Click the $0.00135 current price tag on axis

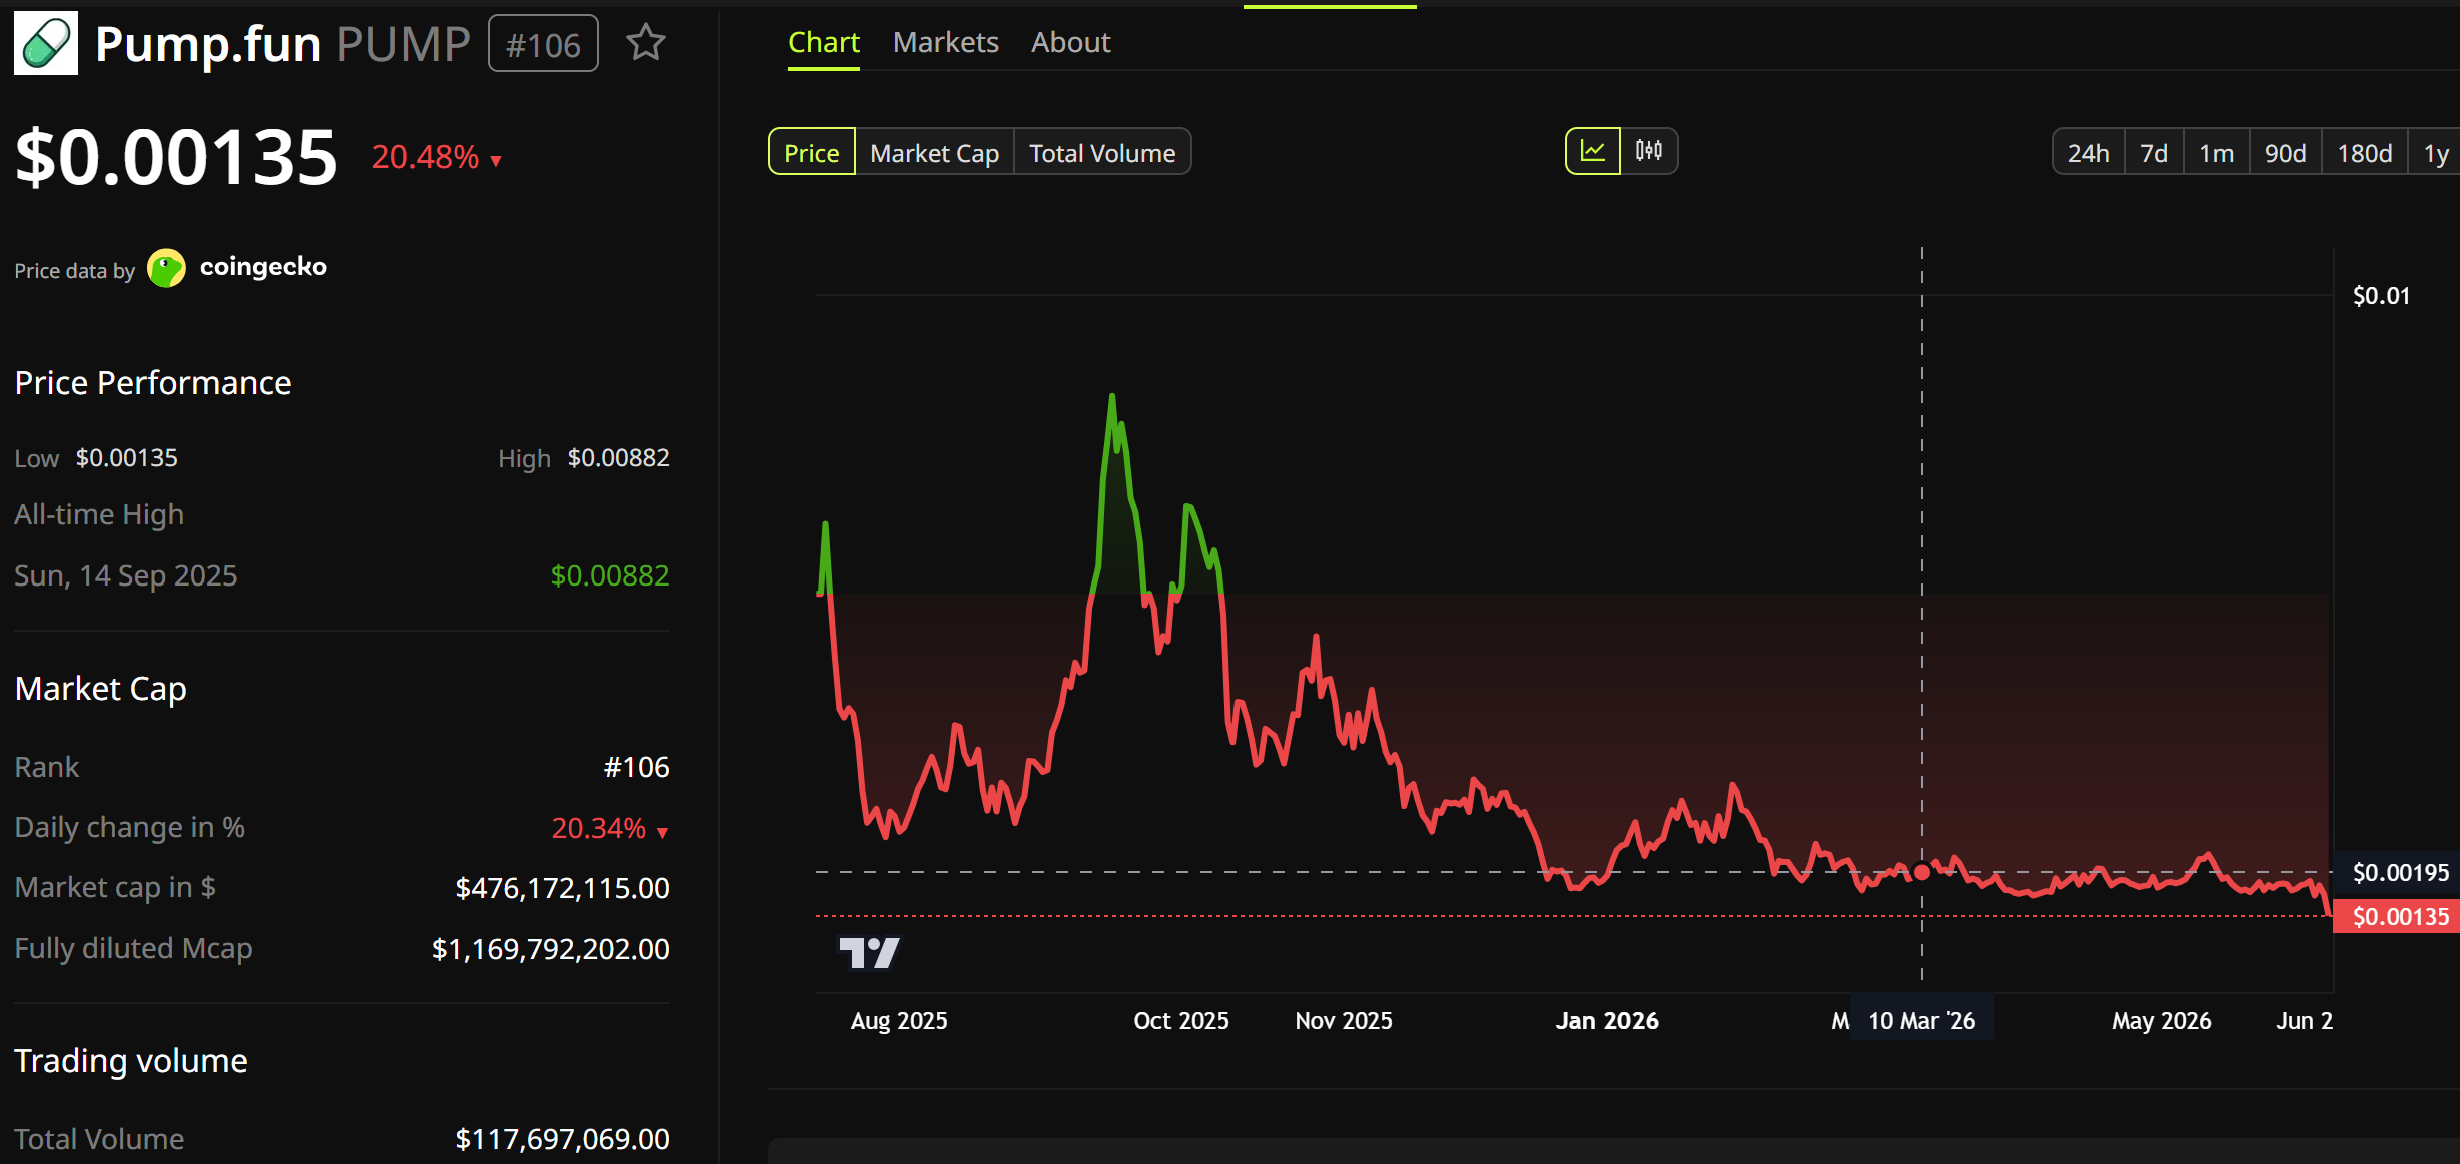tap(2398, 917)
